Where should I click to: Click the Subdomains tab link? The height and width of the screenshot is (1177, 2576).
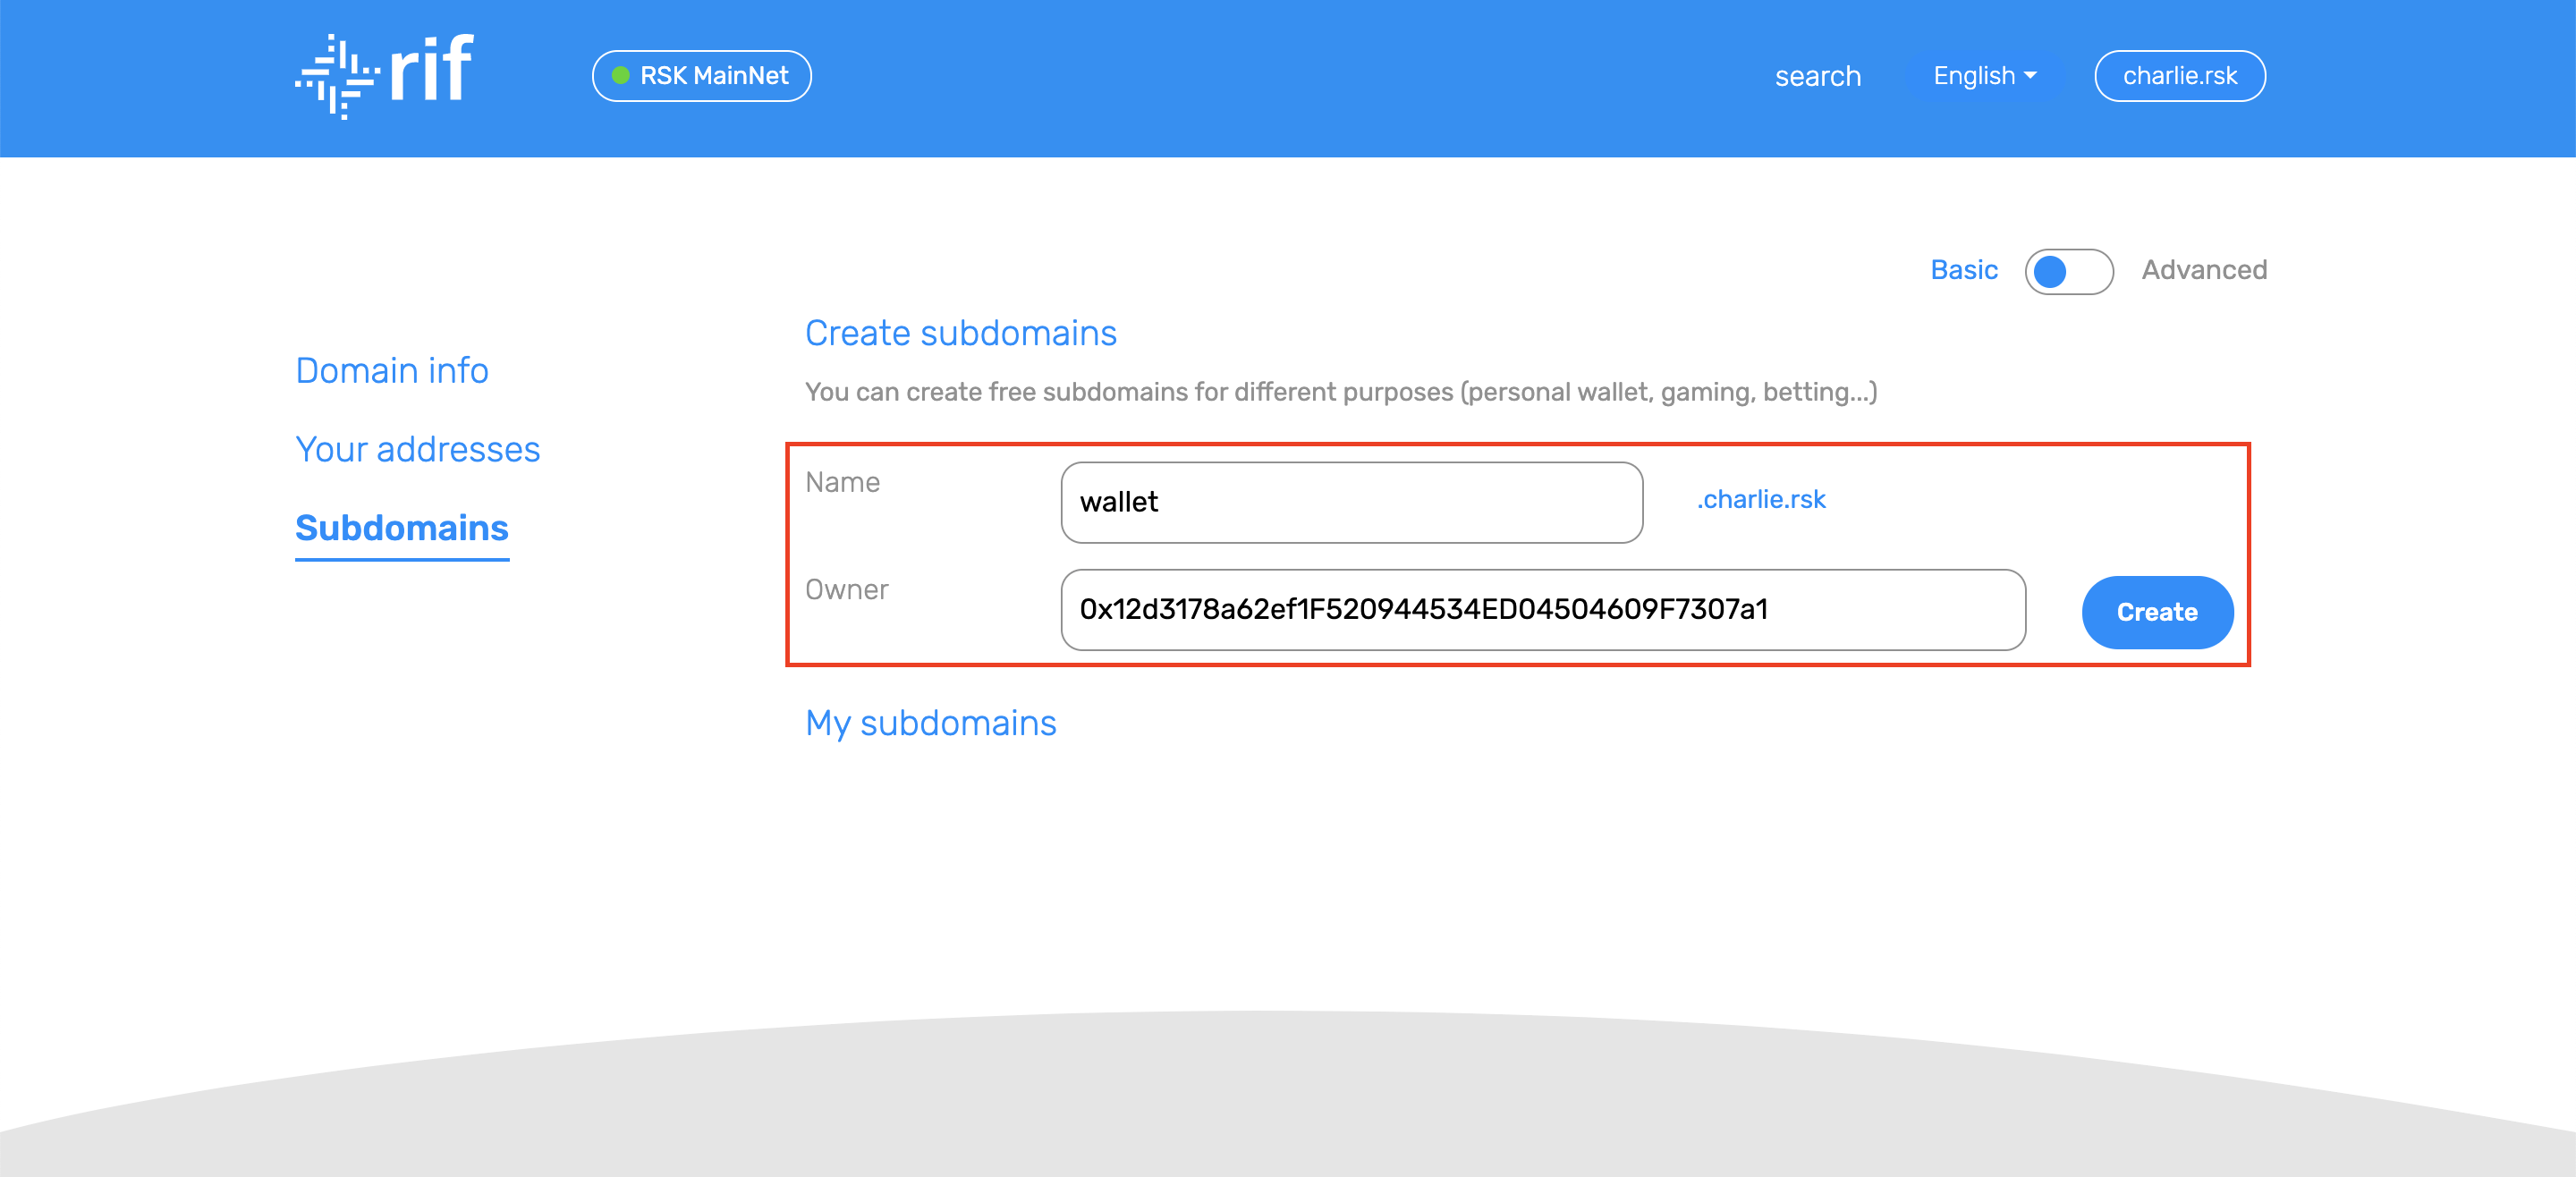401,528
